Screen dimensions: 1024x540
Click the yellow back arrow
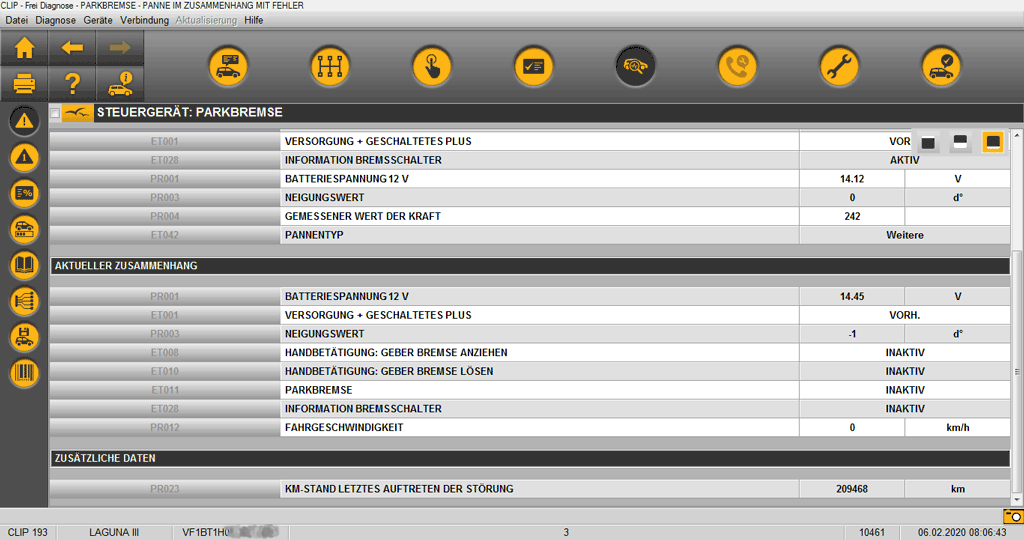(72, 47)
